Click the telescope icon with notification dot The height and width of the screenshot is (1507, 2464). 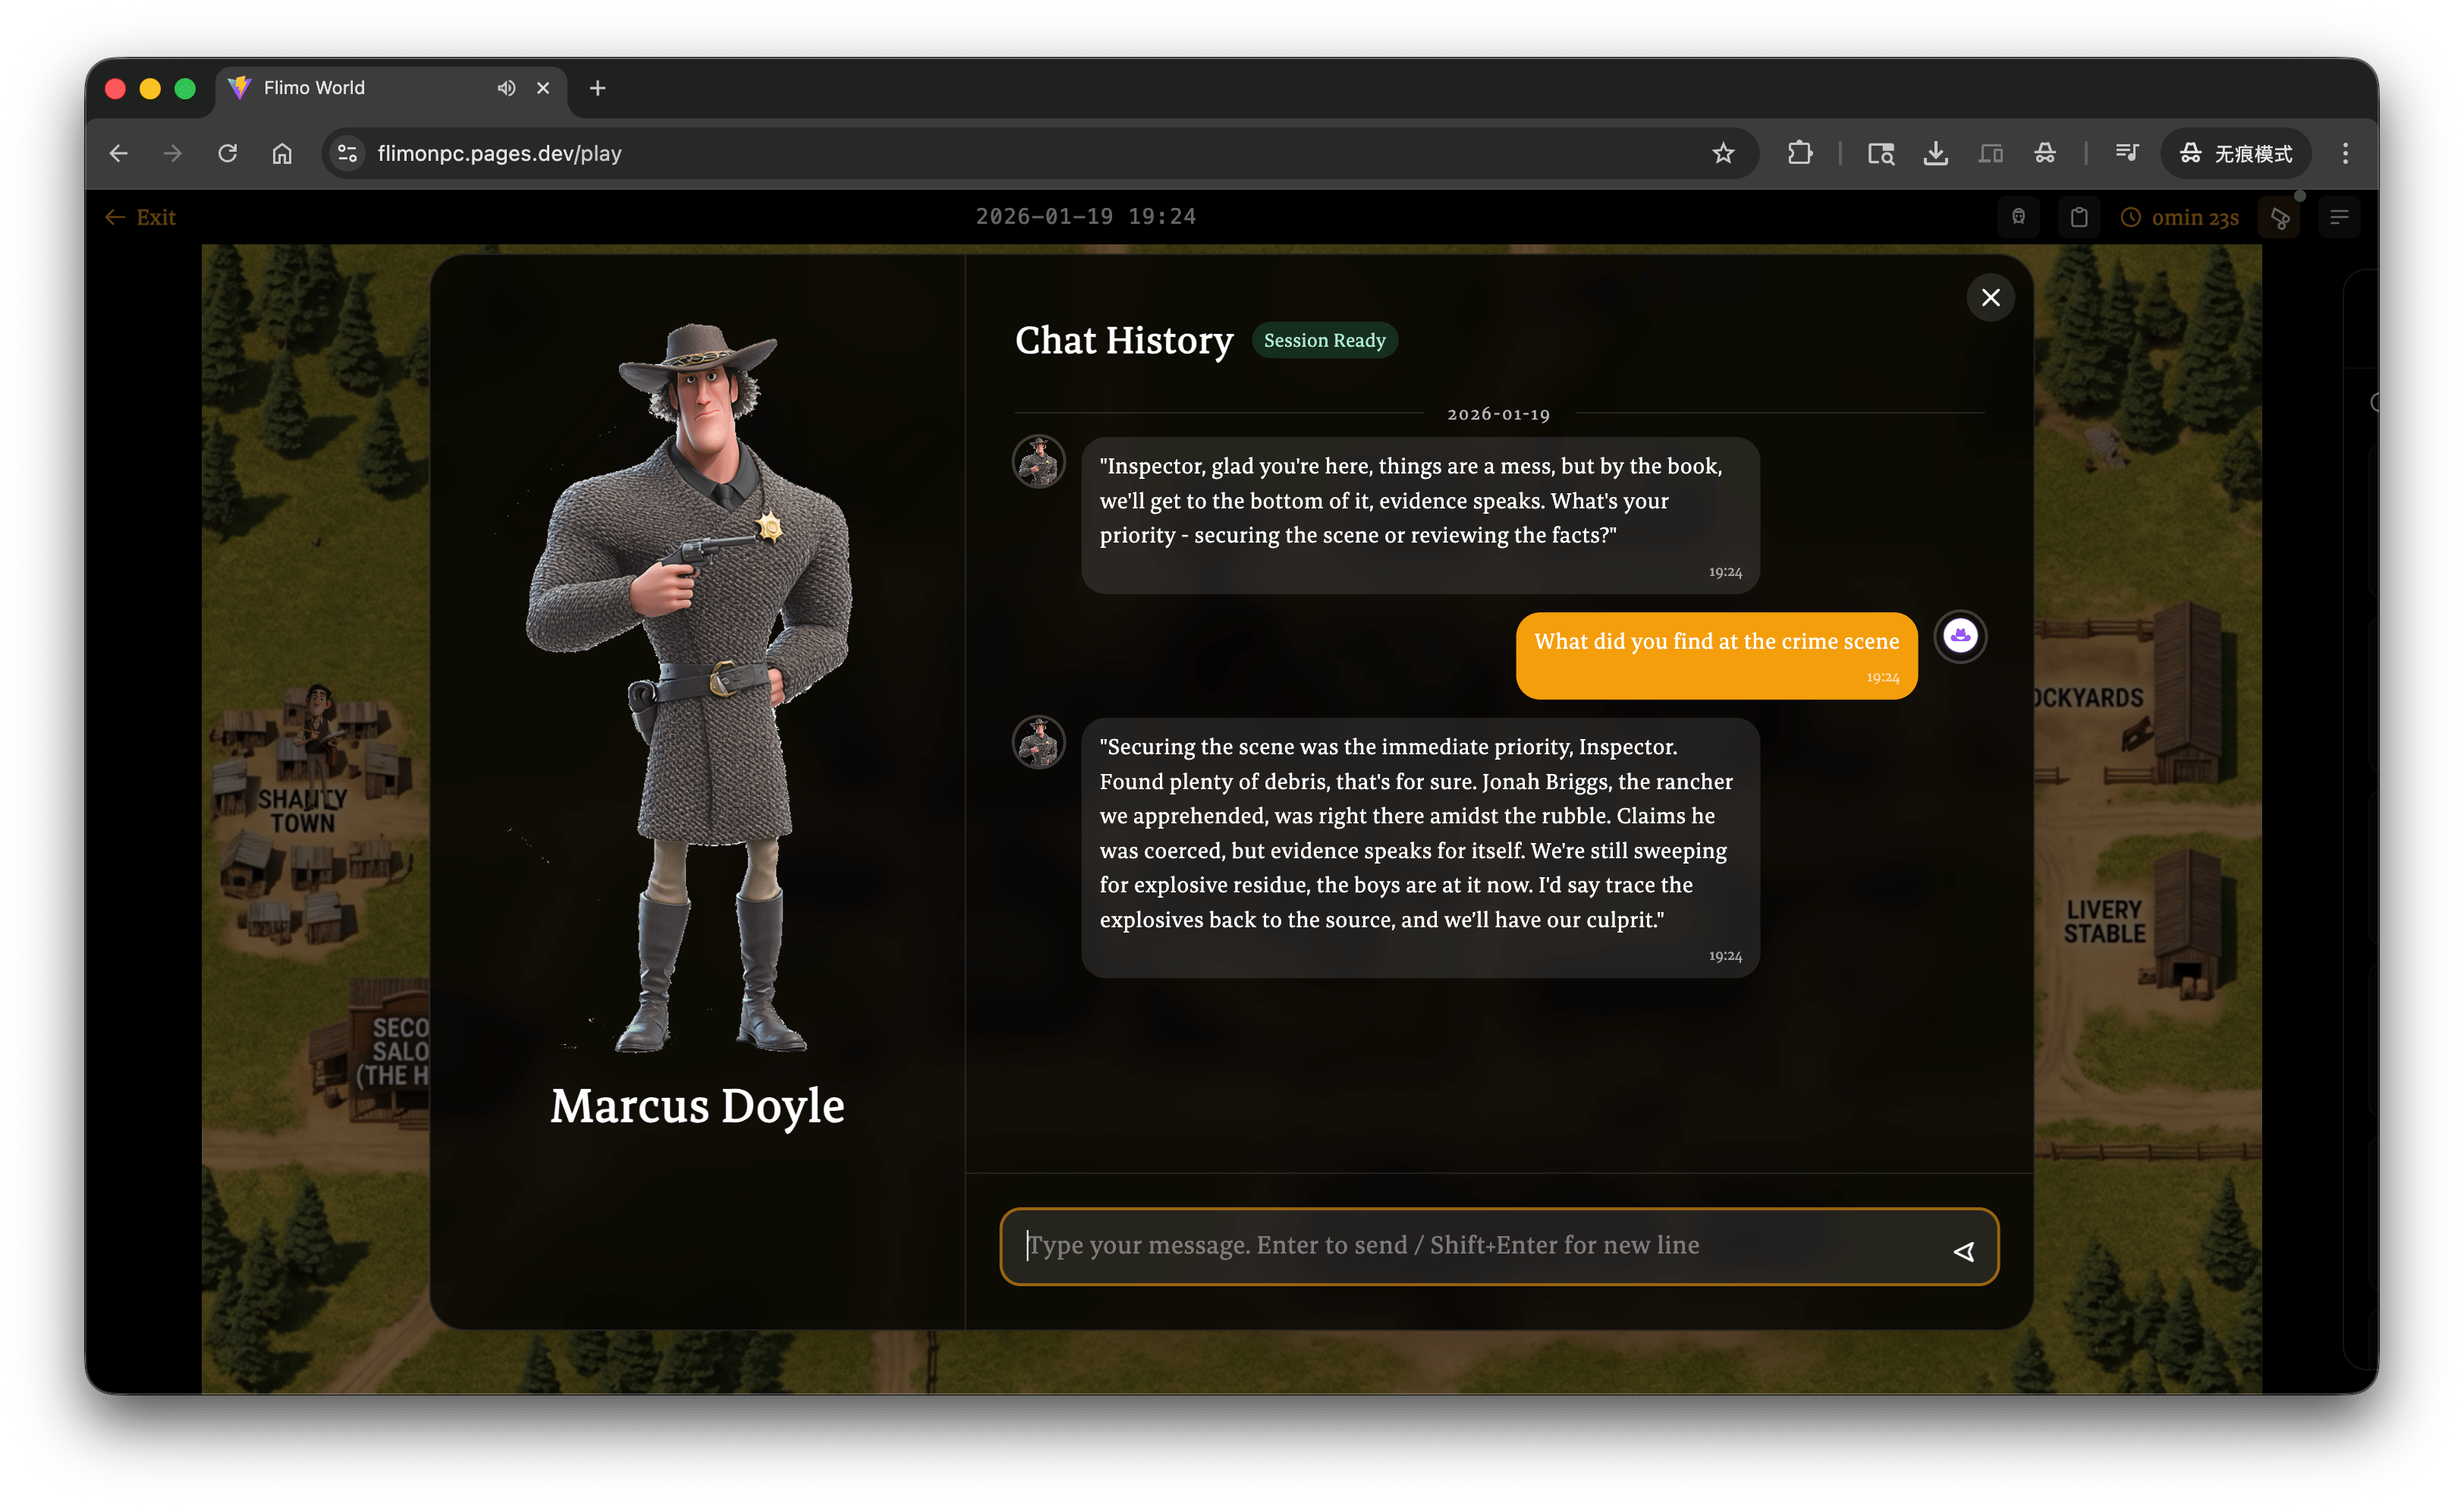click(x=2279, y=217)
